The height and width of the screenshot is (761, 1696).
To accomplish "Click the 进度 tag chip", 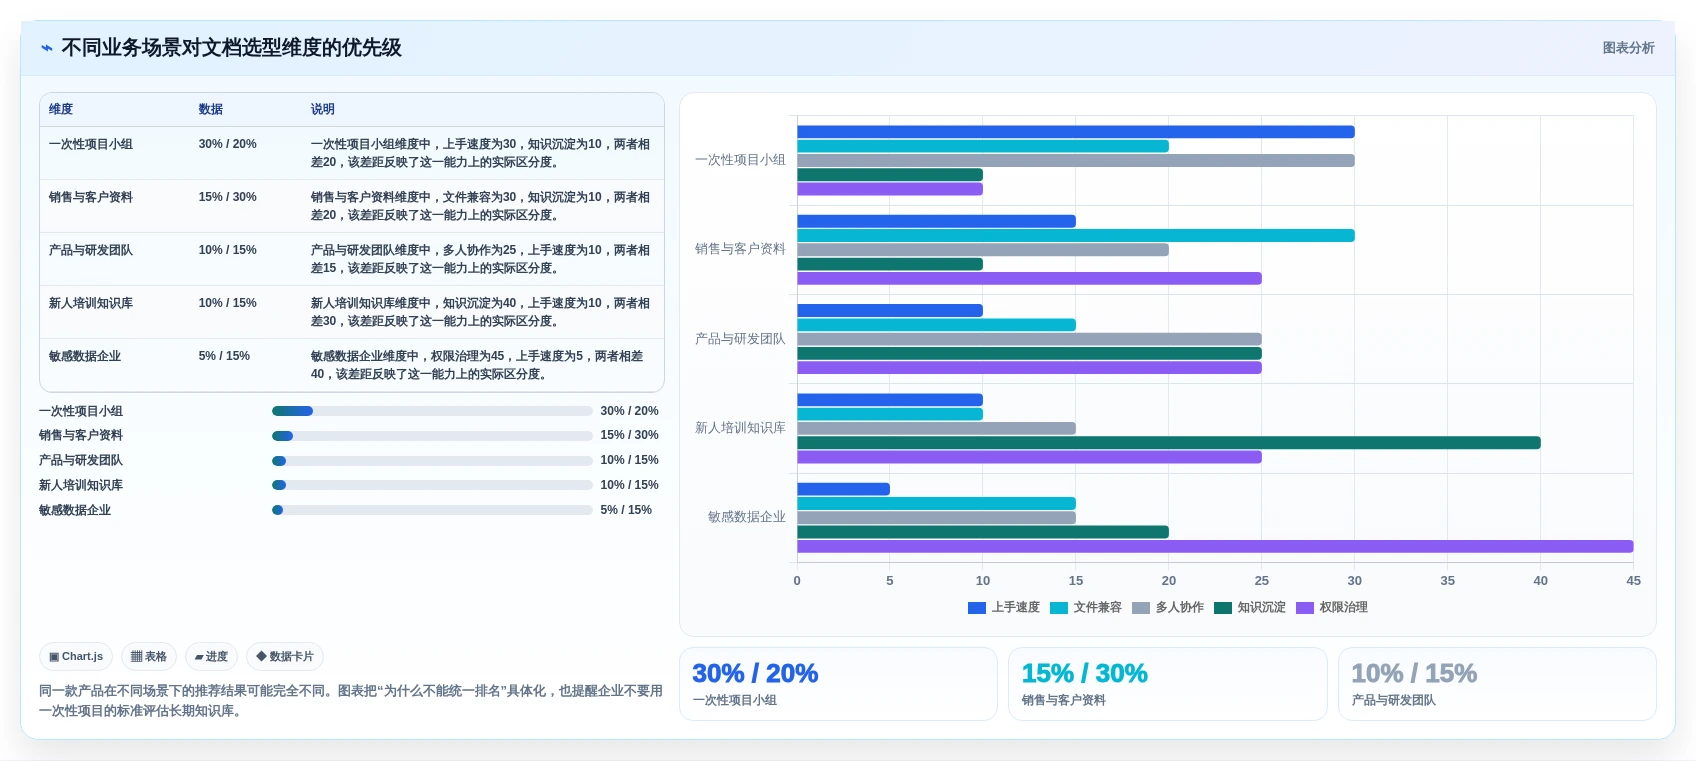I will click(211, 657).
